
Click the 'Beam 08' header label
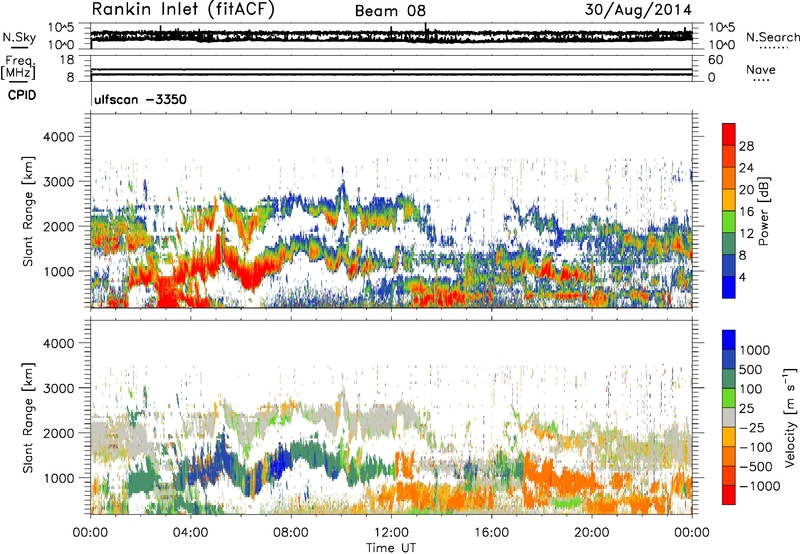[390, 11]
